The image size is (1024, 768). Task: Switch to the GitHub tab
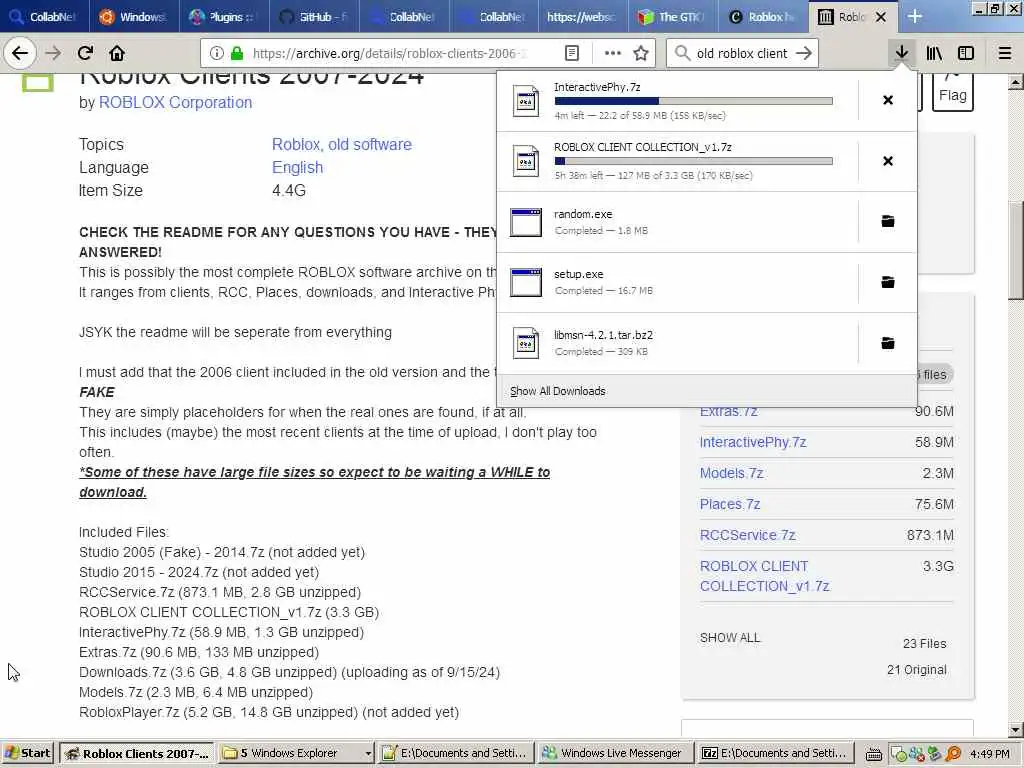(314, 17)
